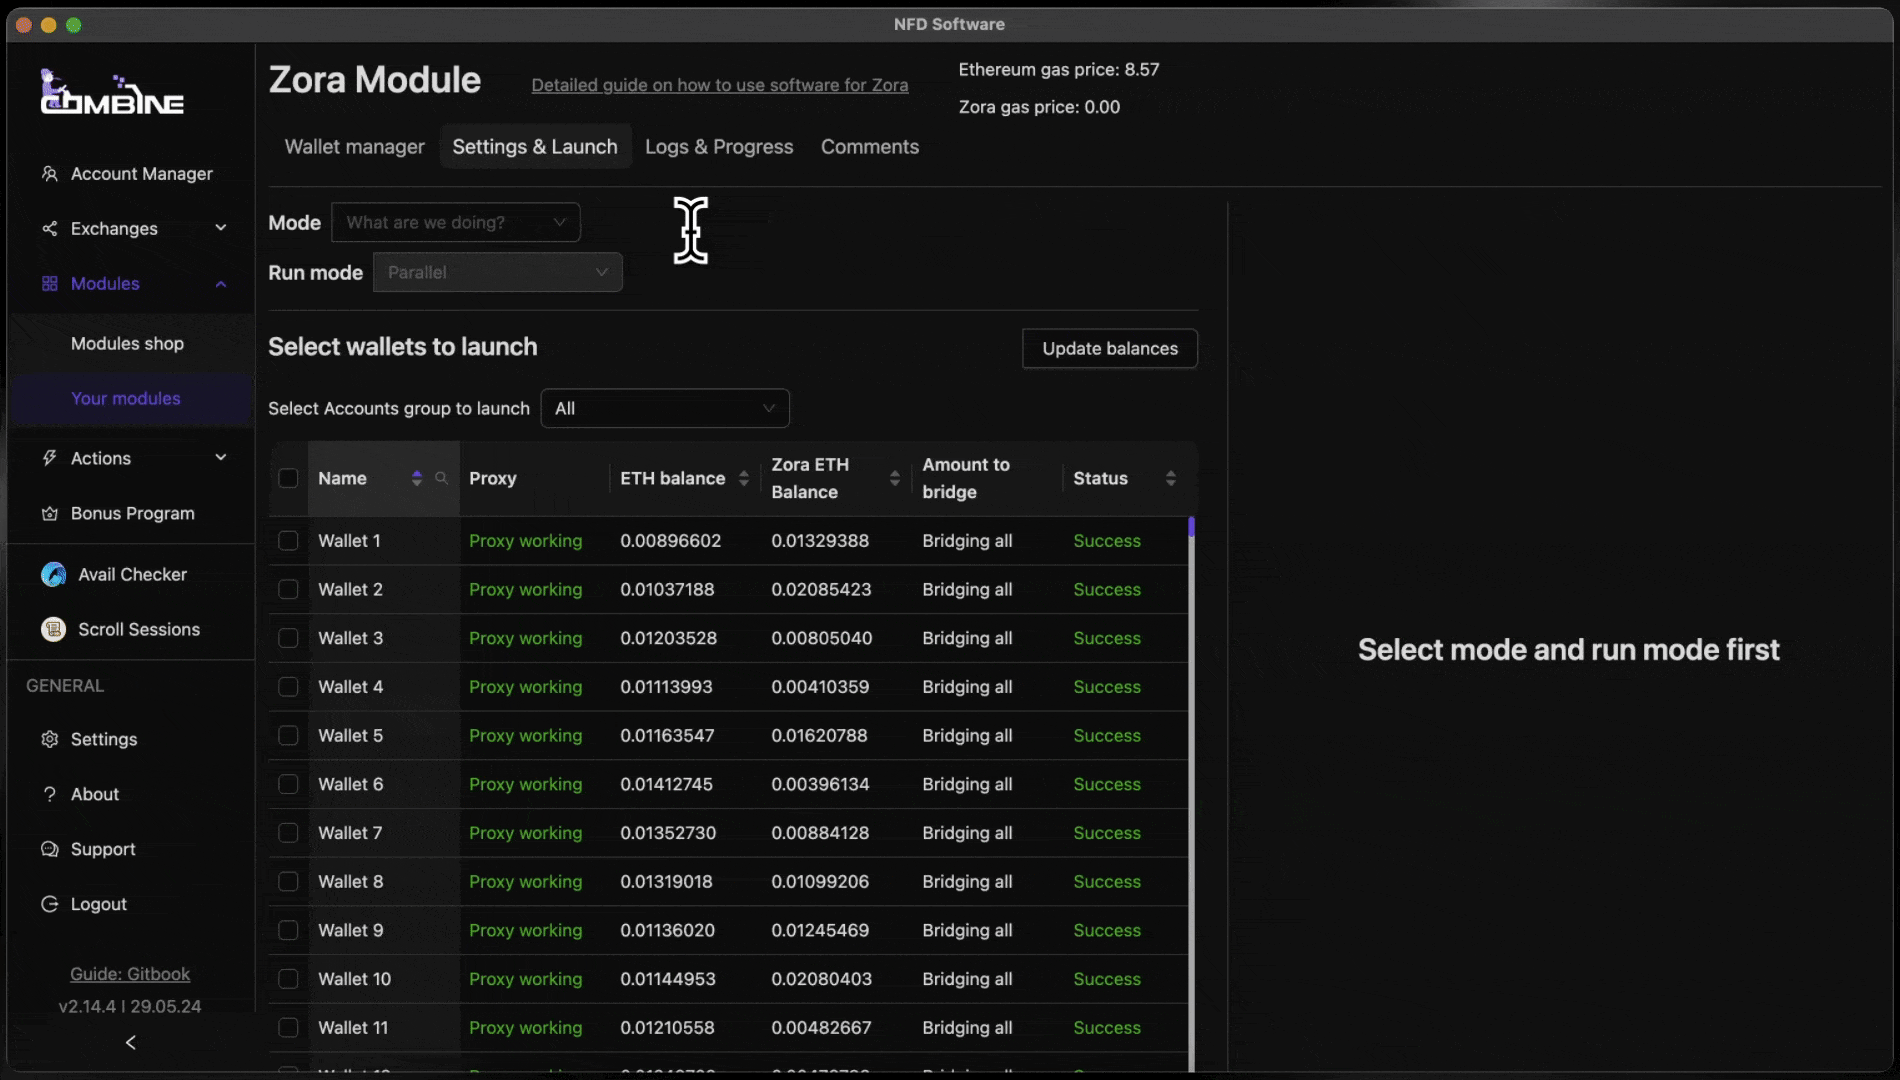
Task: Open the Mode dropdown
Action: click(455, 222)
